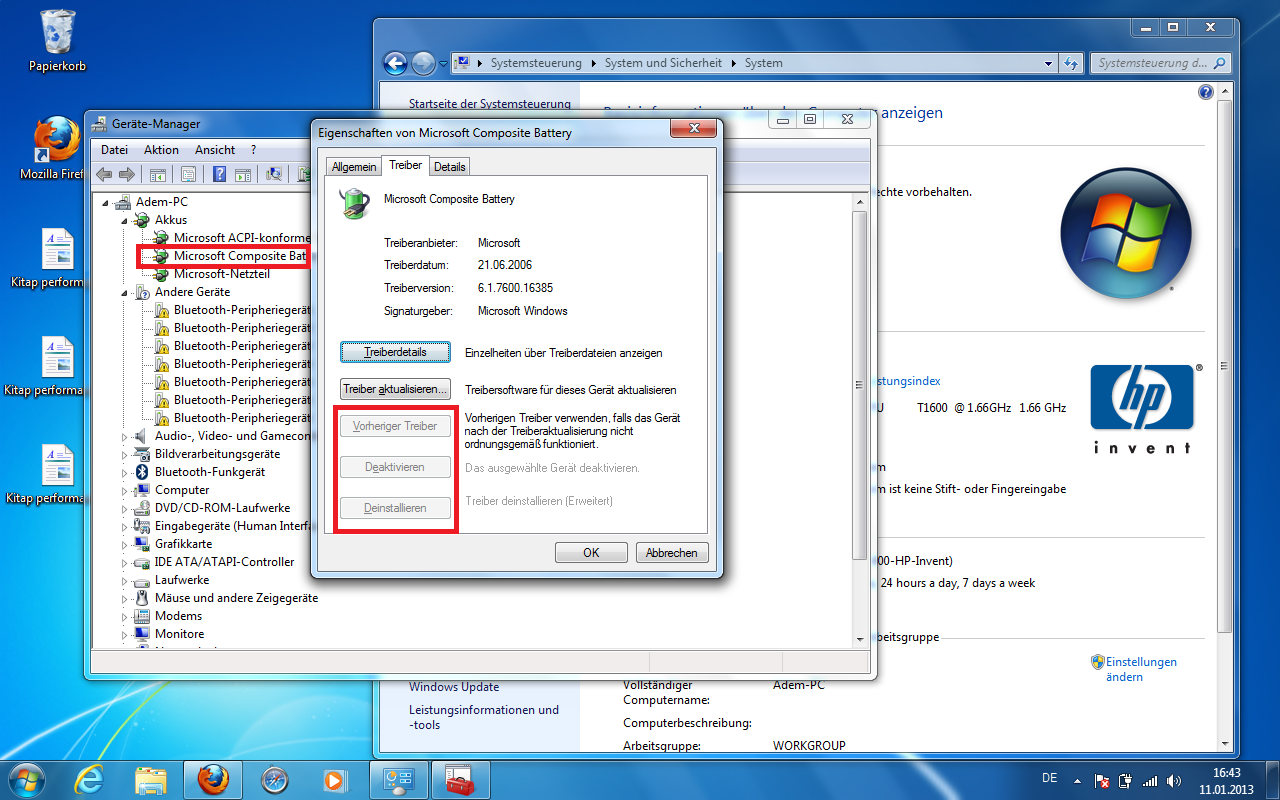Click the Safari compass icon in taskbar
This screenshot has height=800, width=1280.
(x=274, y=778)
